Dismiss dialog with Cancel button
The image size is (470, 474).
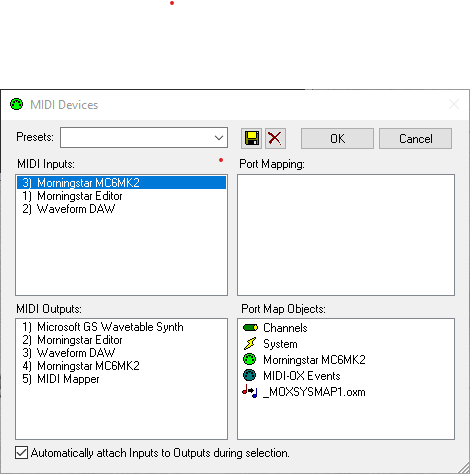pyautogui.click(x=415, y=138)
